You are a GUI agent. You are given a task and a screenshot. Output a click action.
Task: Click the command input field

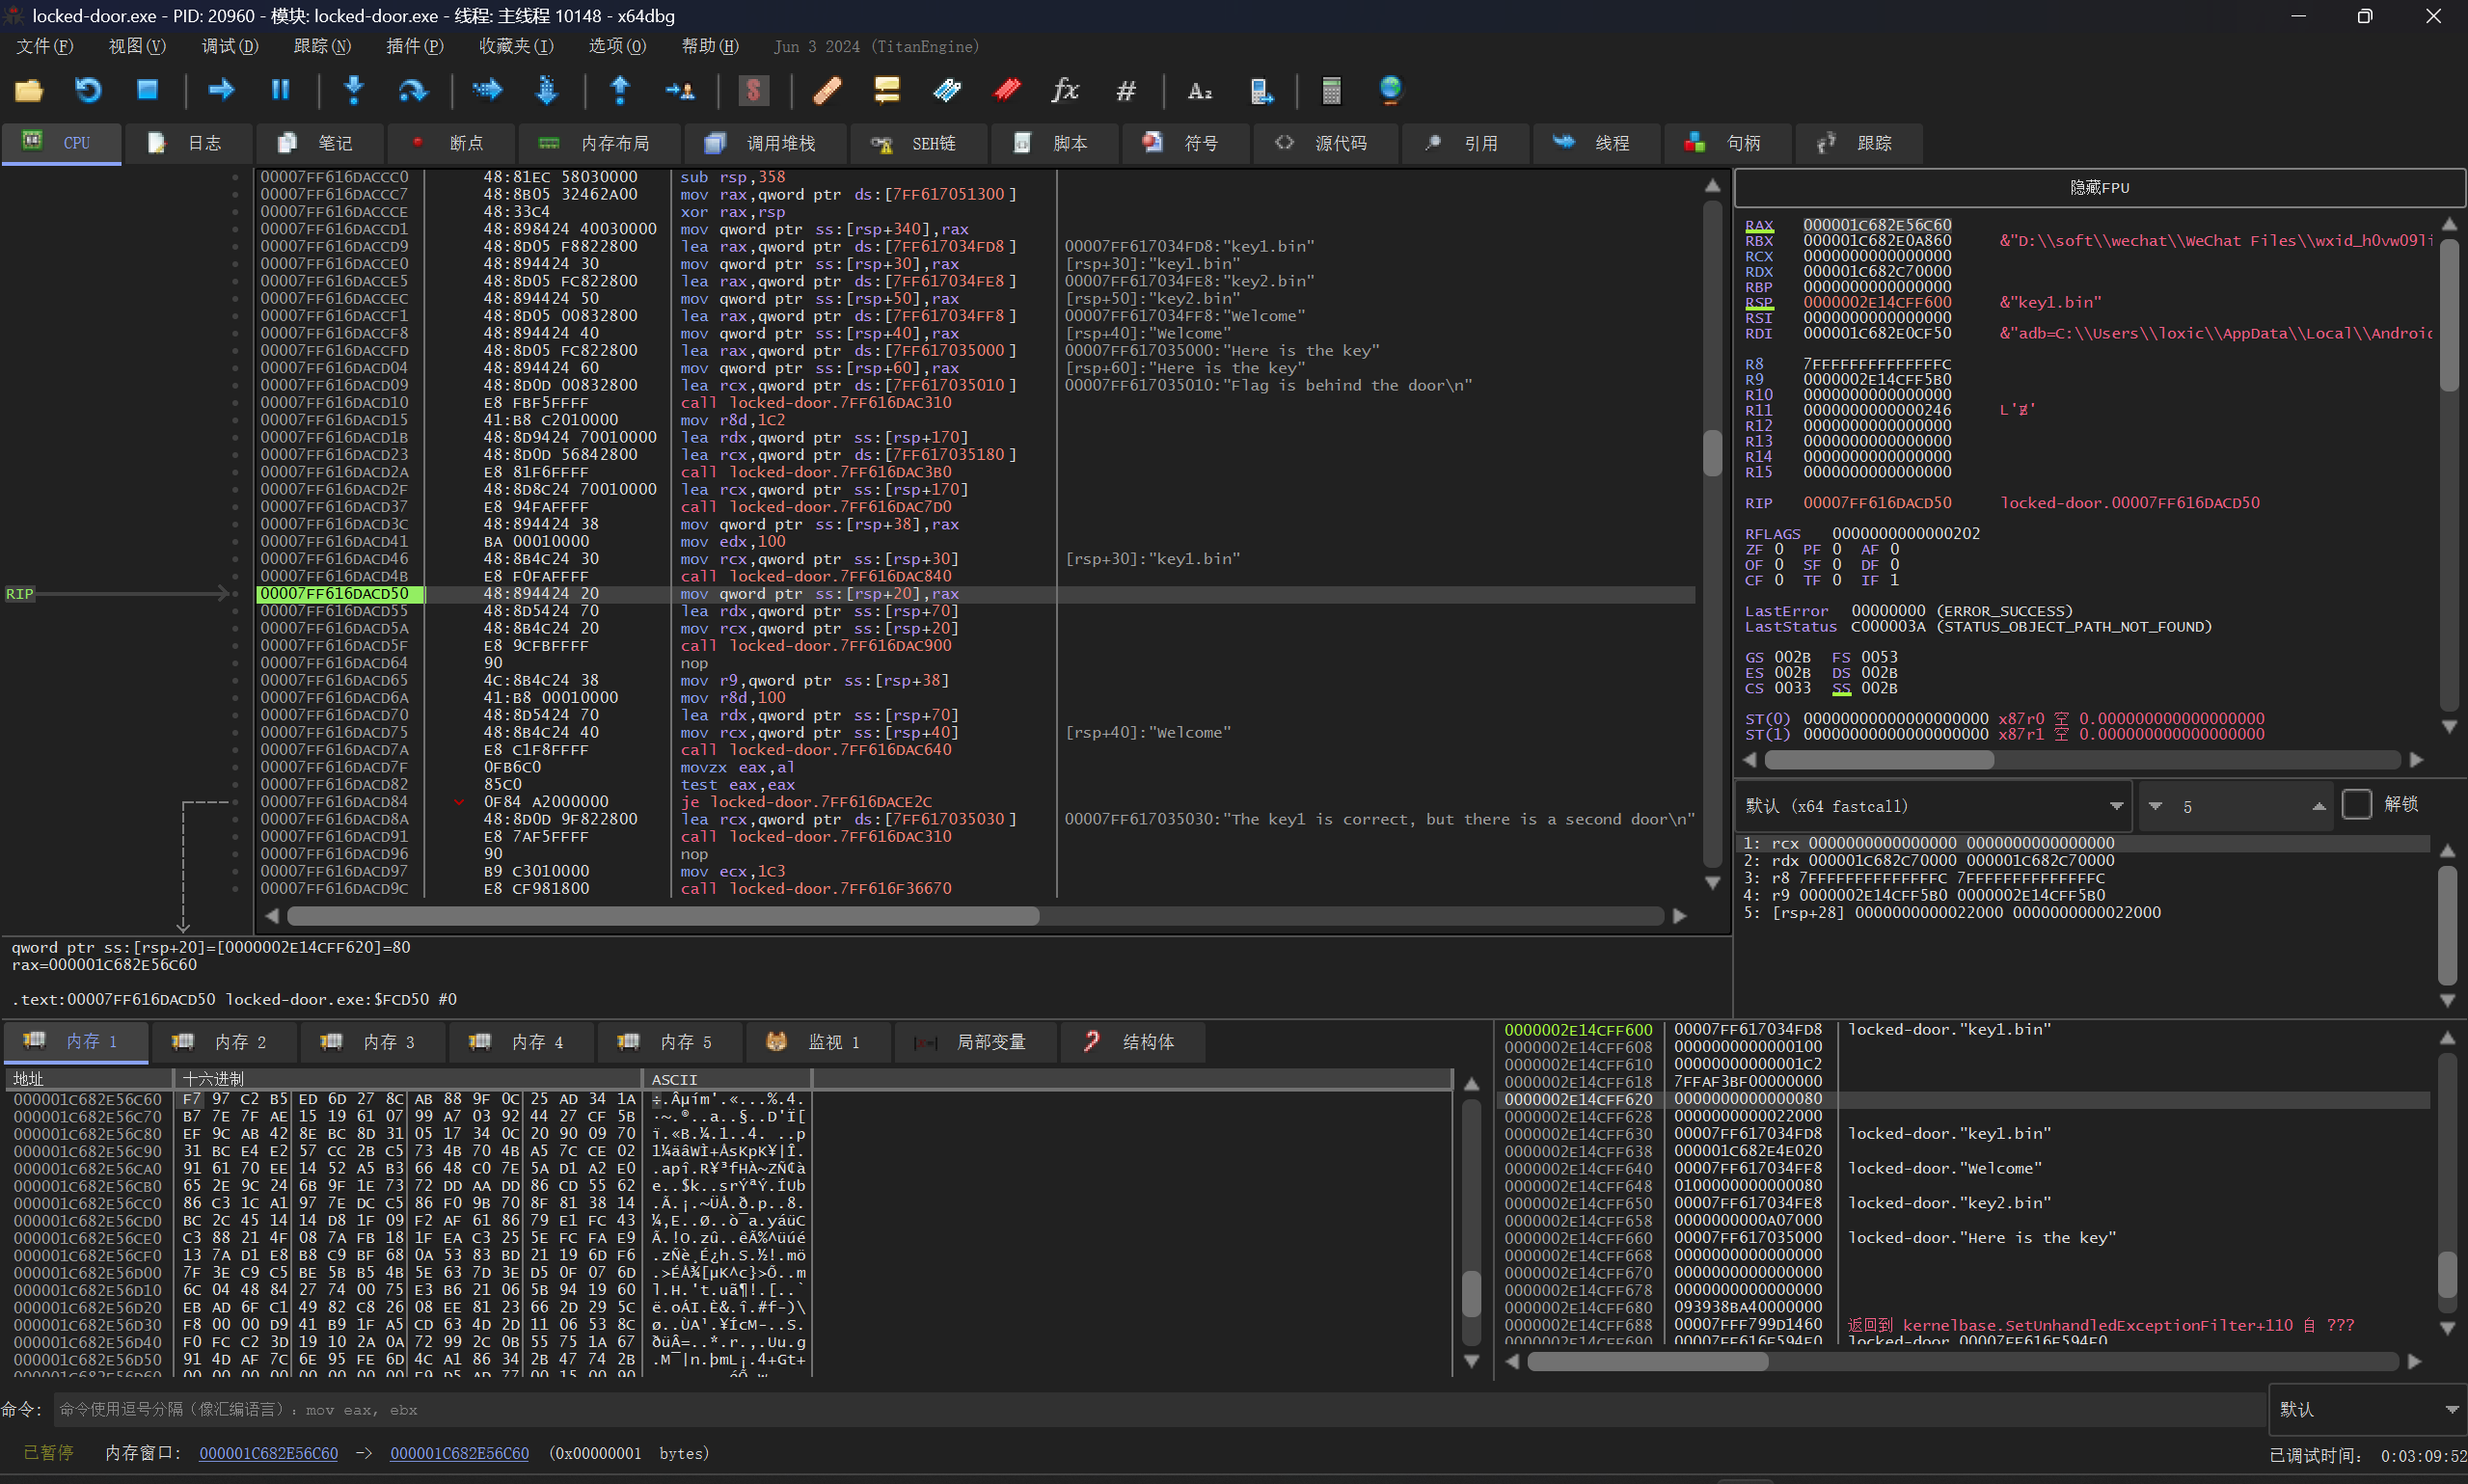(1159, 1409)
